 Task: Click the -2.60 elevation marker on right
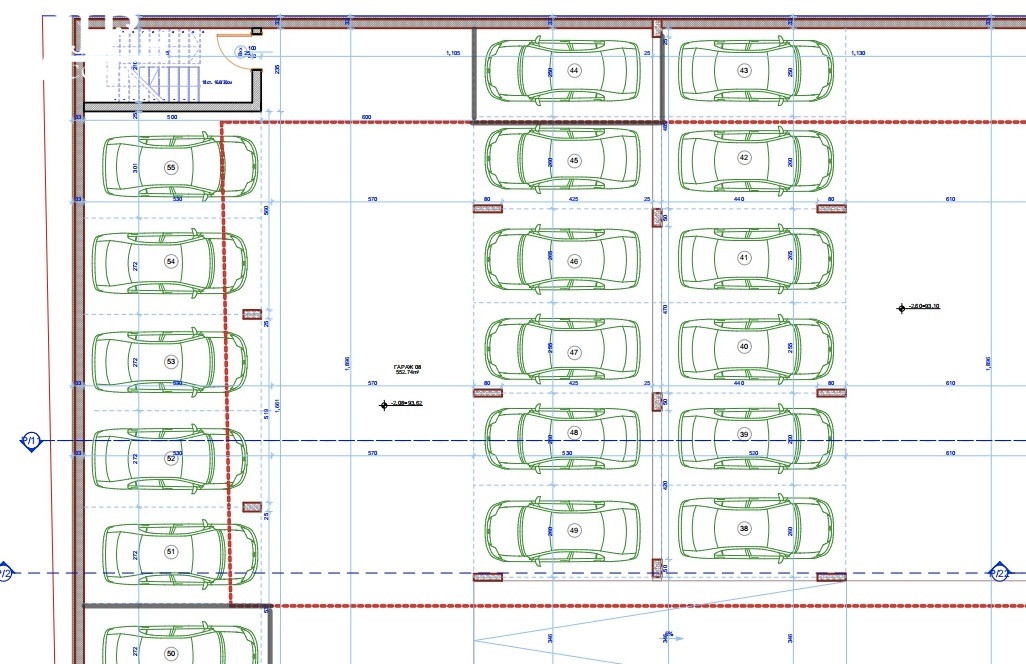coord(918,307)
